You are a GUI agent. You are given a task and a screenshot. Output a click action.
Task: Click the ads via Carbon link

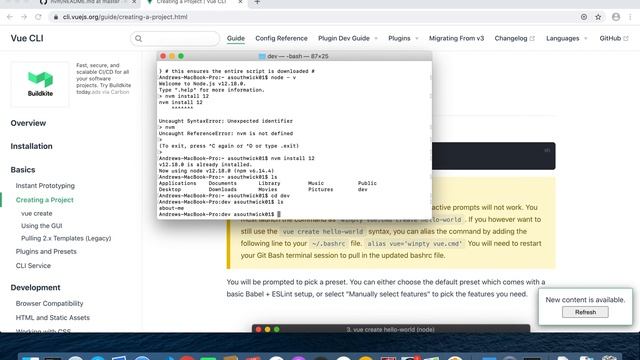[x=110, y=92]
